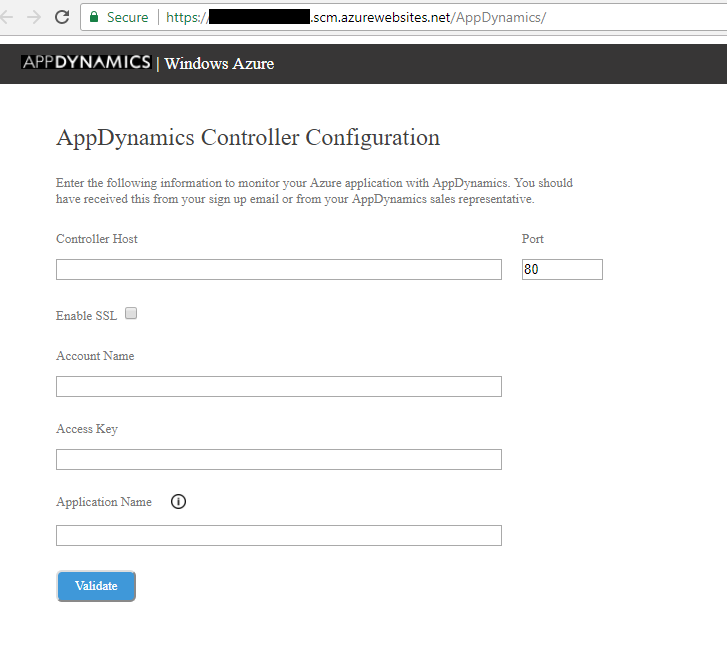Click the Windows Azure header text
Viewport: 727px width, 645px height.
pyautogui.click(x=219, y=64)
